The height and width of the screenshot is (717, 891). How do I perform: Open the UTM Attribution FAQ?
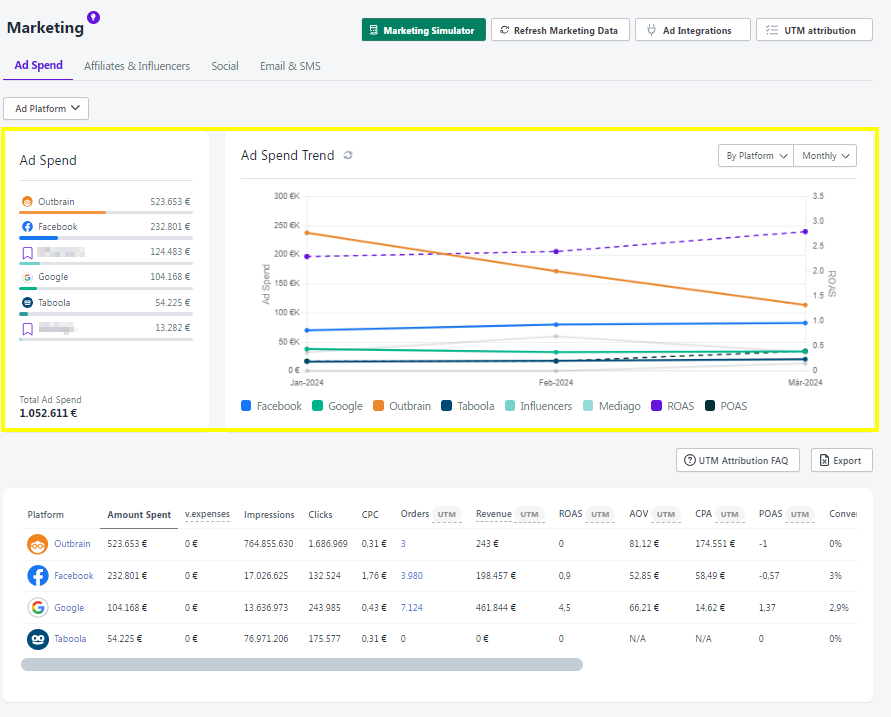coord(738,460)
